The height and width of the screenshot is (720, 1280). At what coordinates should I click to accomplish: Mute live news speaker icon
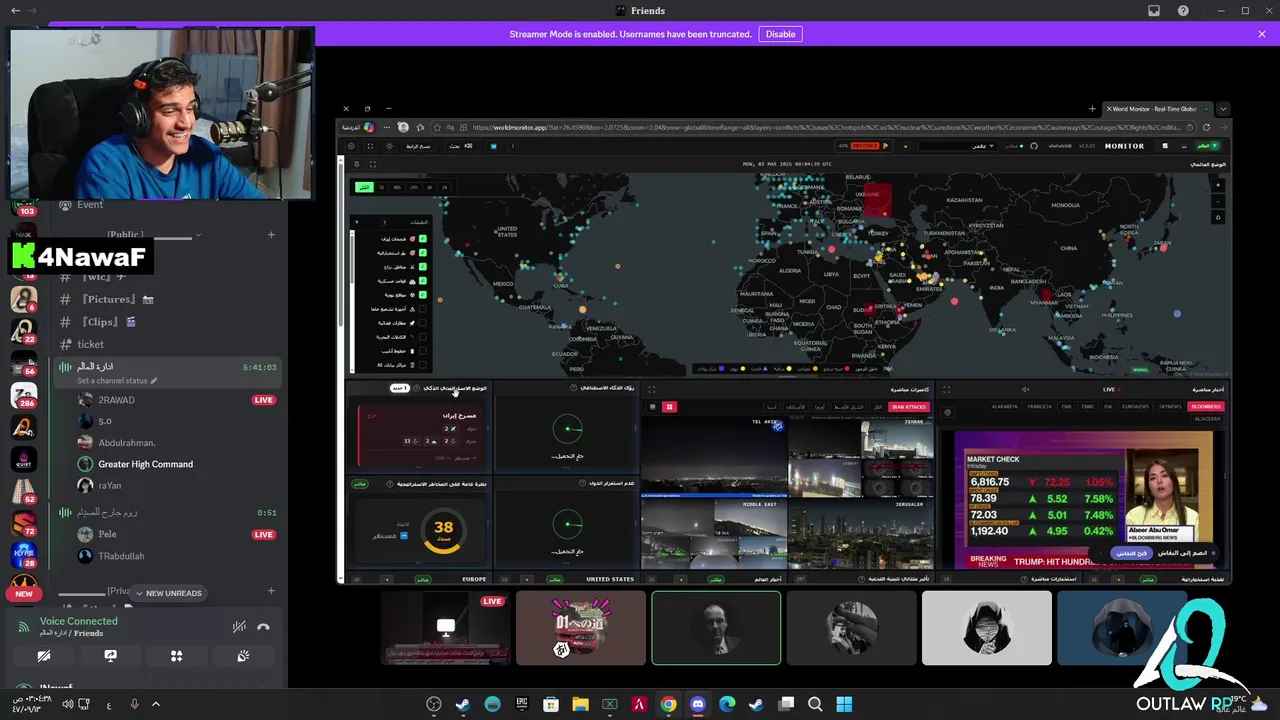(x=1025, y=389)
